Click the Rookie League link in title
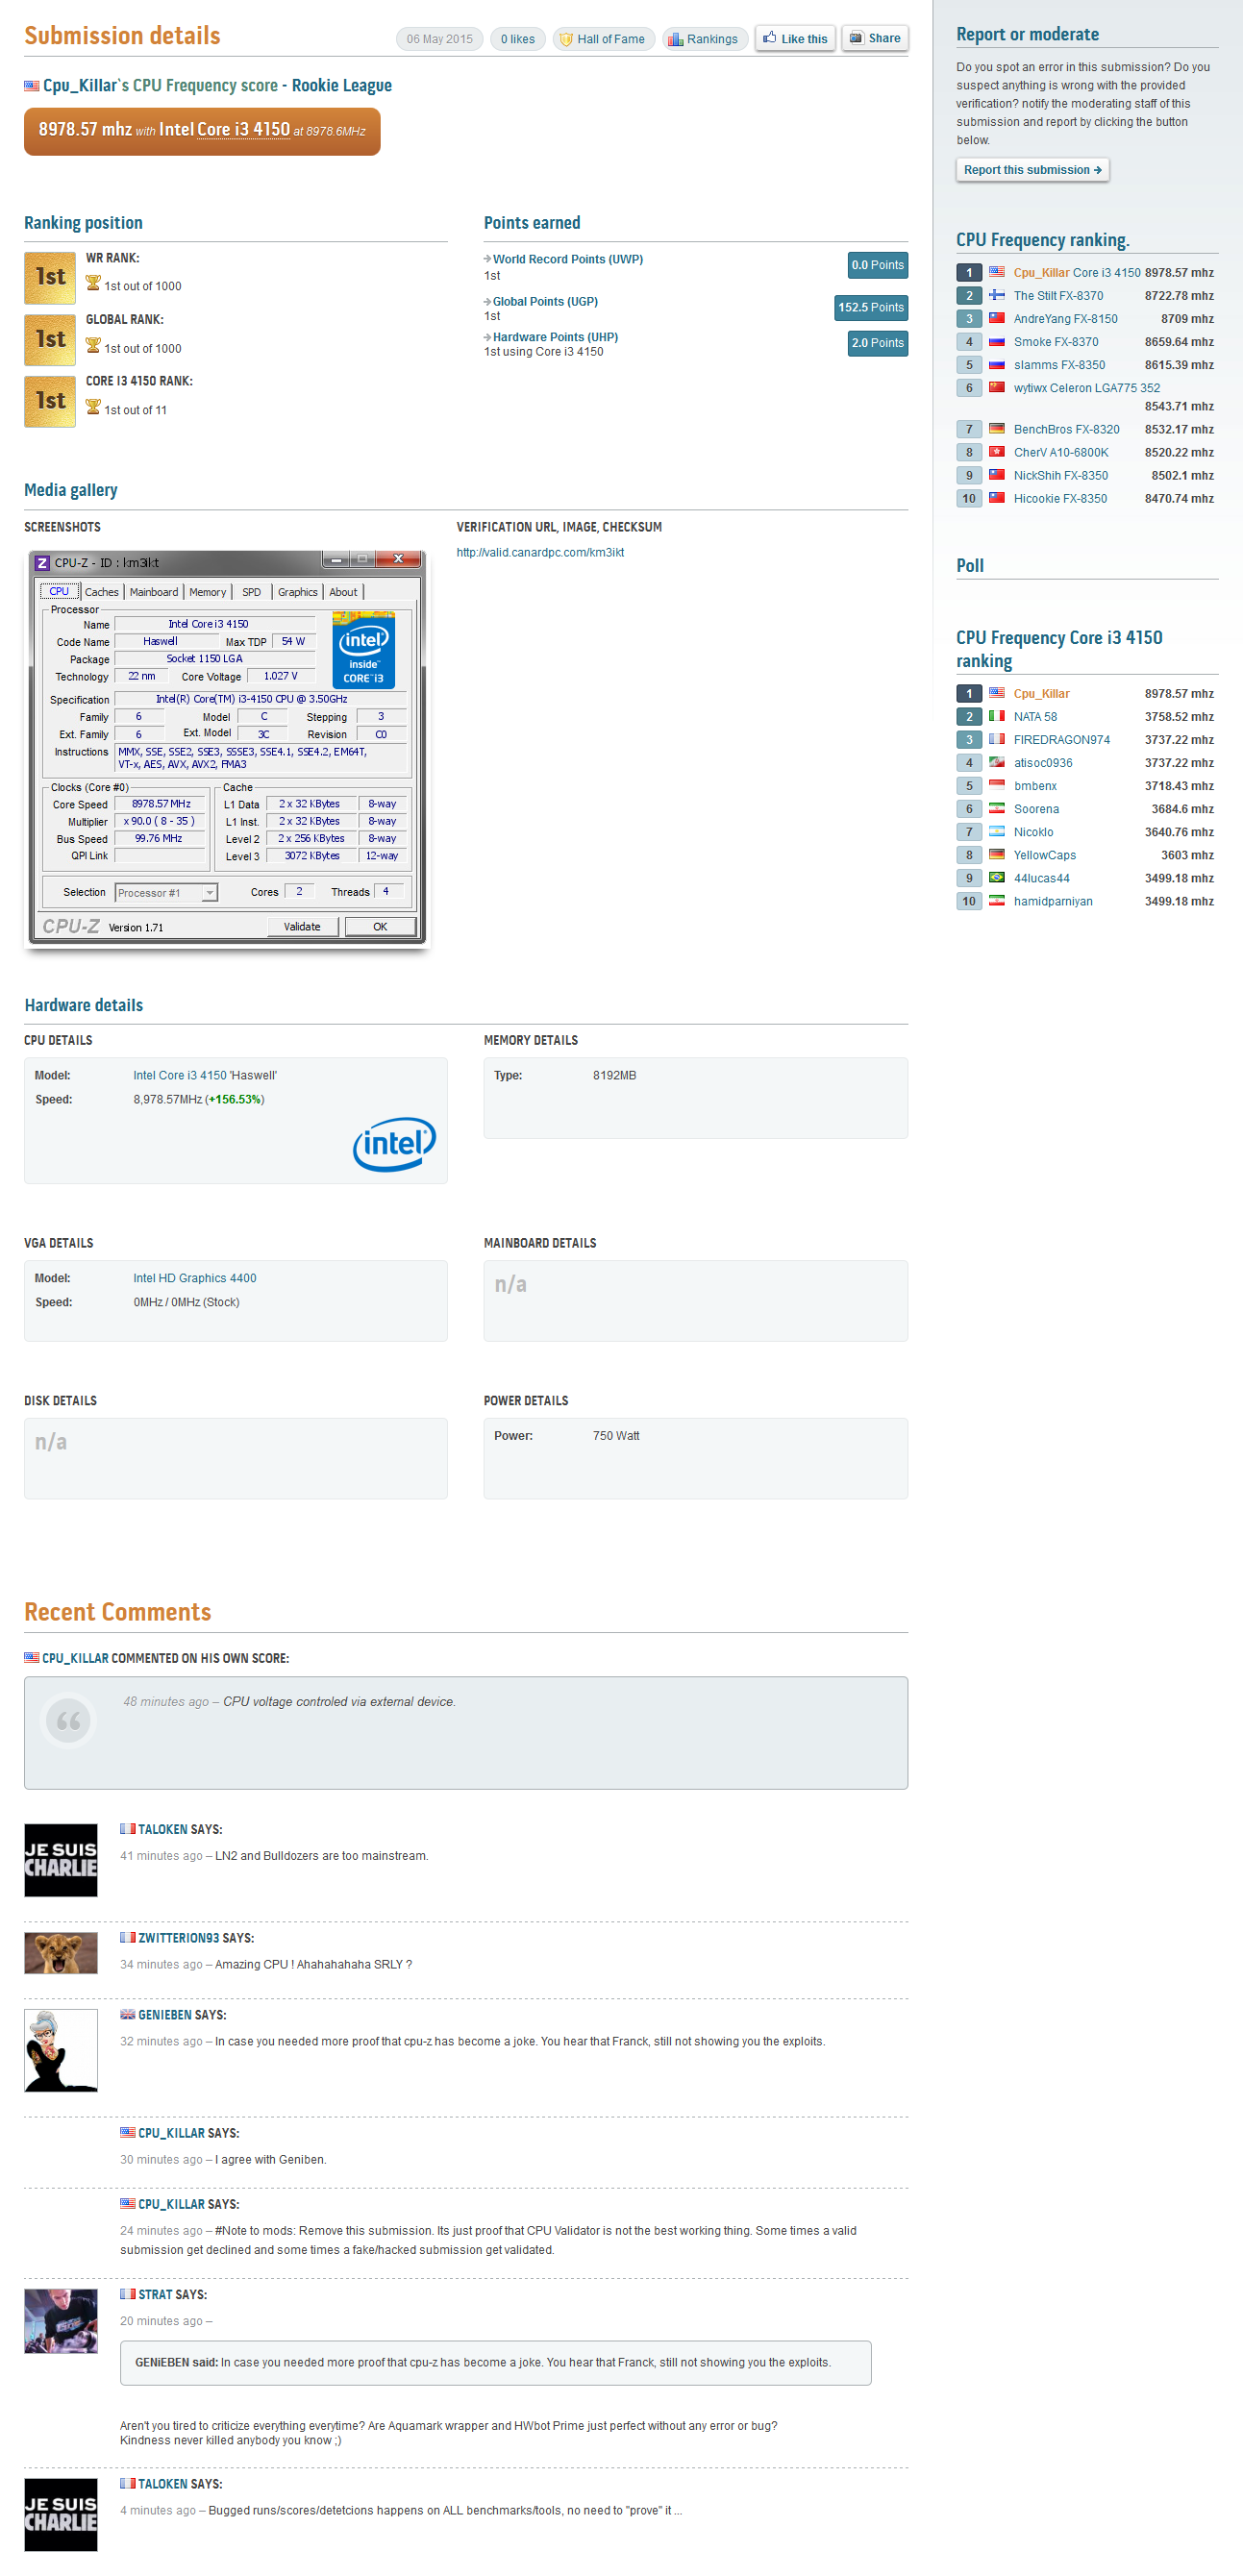Viewport: 1243px width, 2576px height. pyautogui.click(x=342, y=86)
